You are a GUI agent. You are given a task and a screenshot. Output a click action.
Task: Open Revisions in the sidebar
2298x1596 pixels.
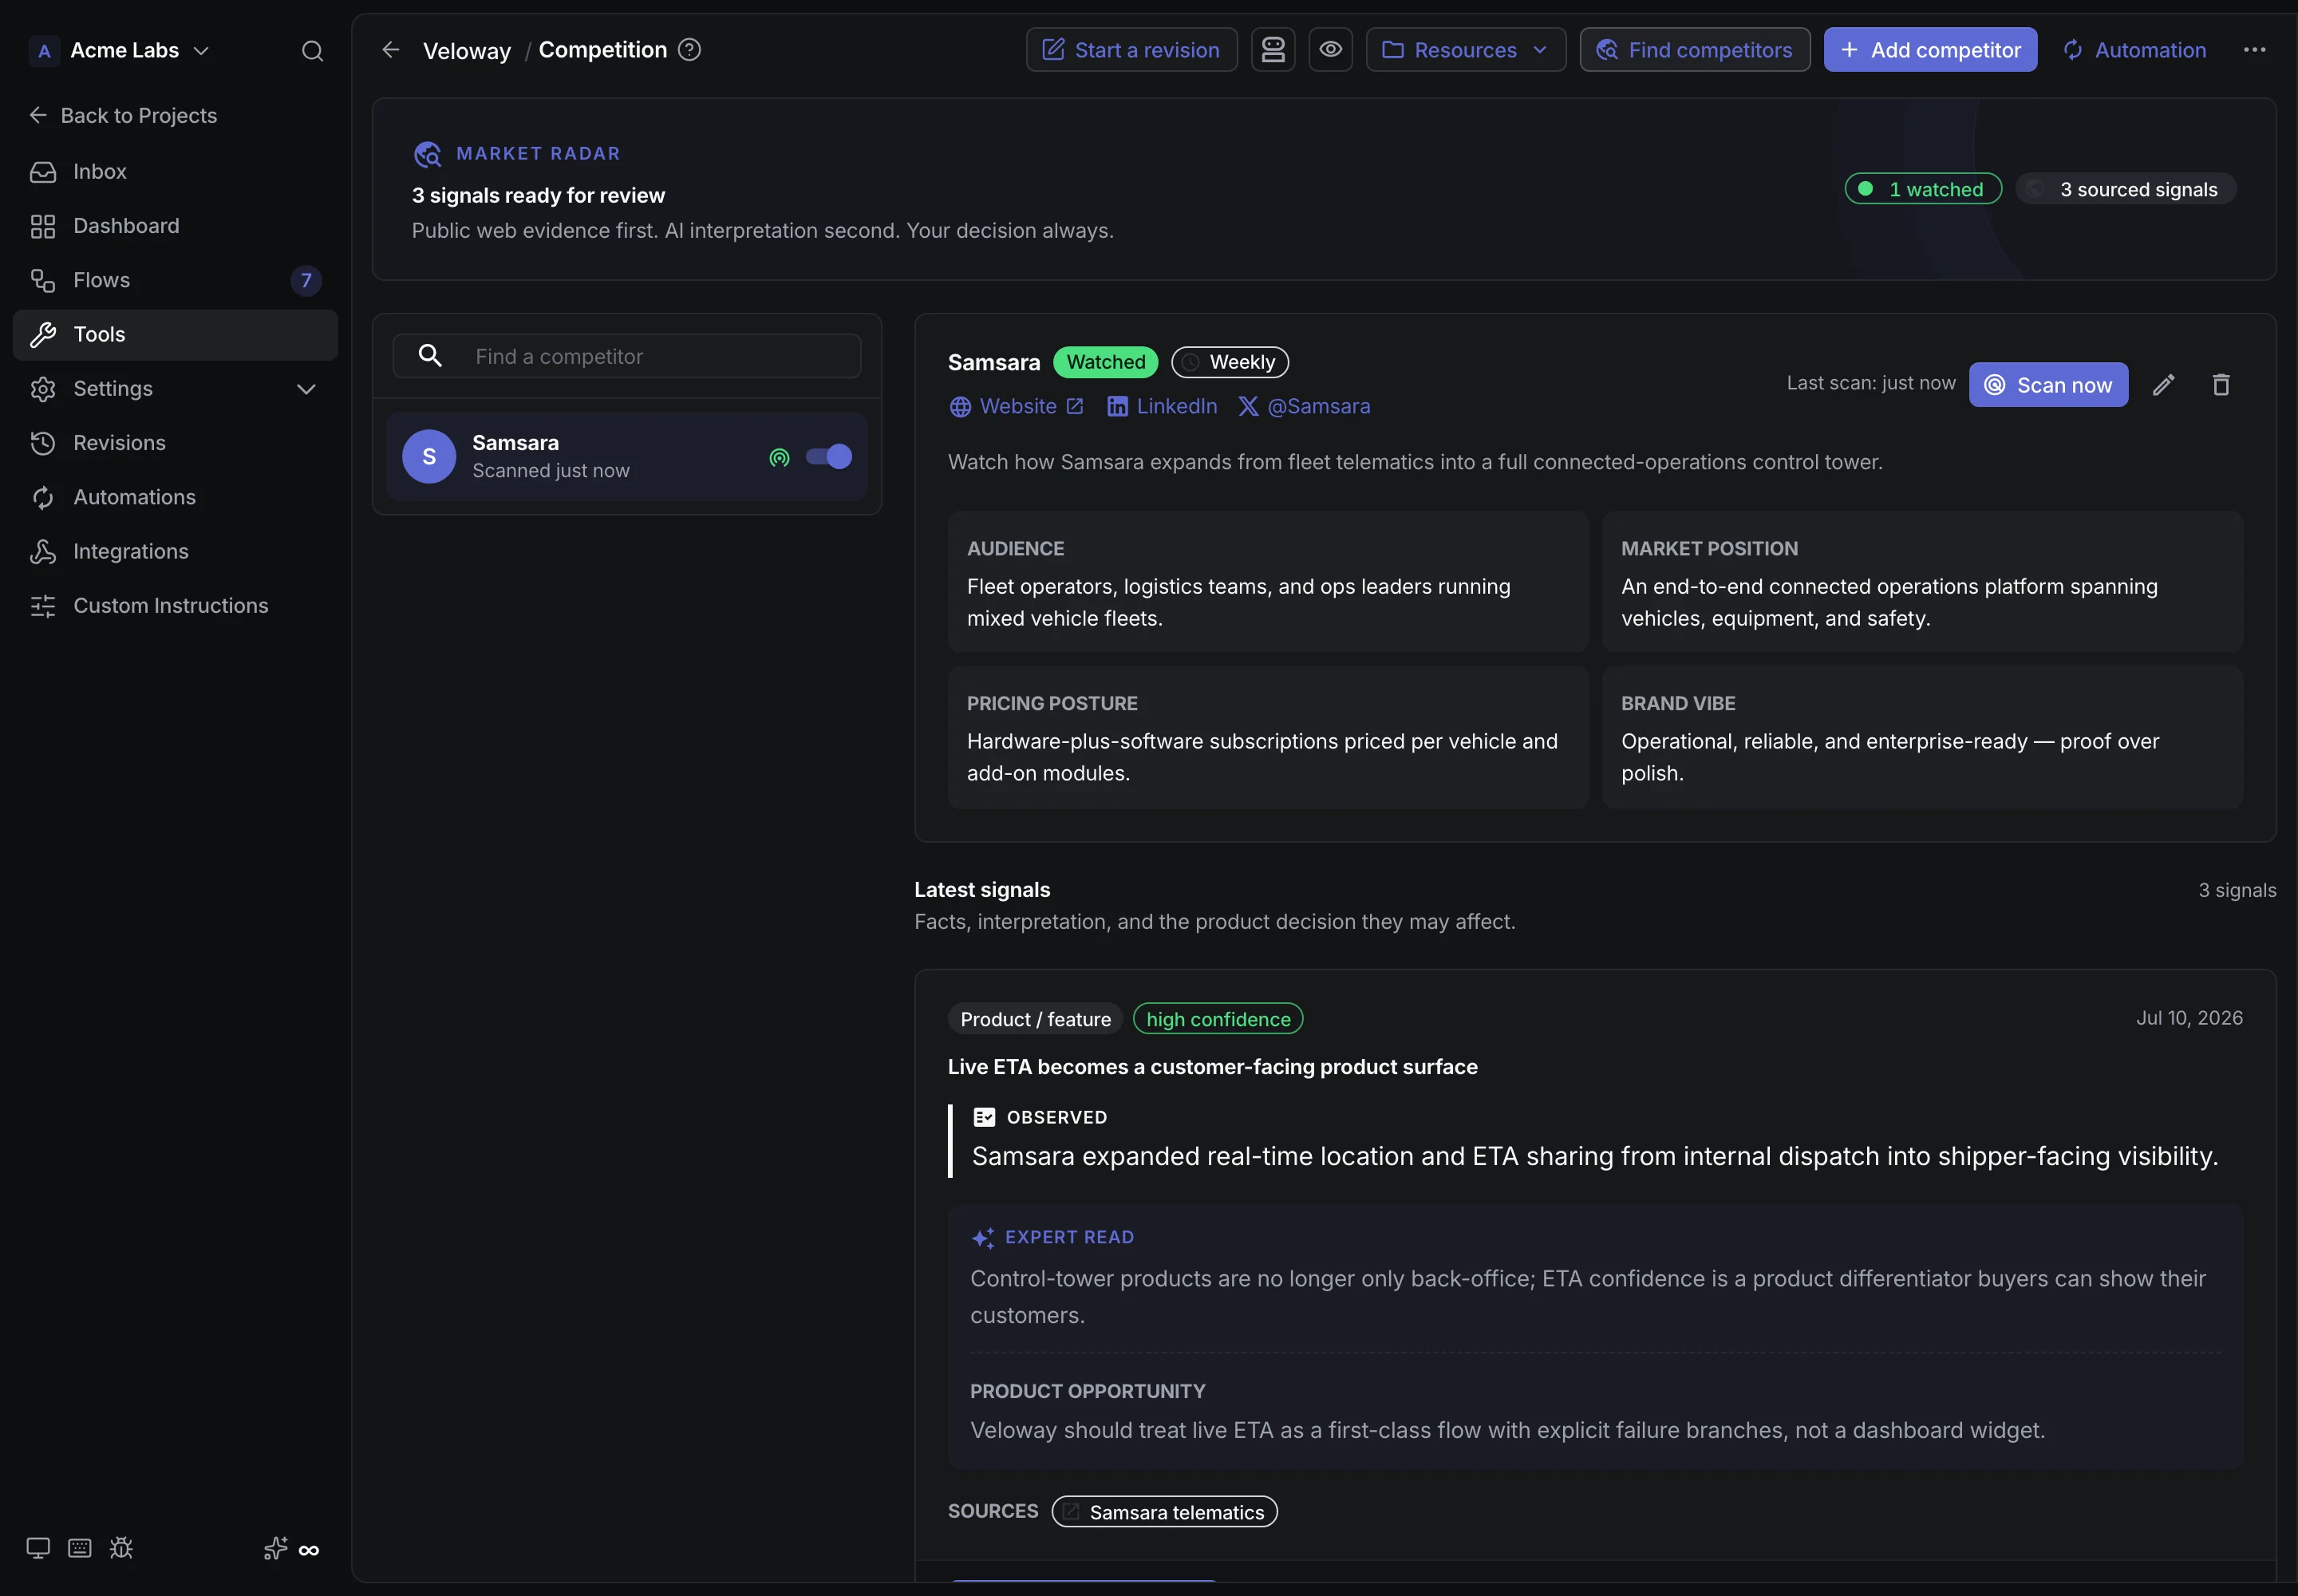click(175, 443)
